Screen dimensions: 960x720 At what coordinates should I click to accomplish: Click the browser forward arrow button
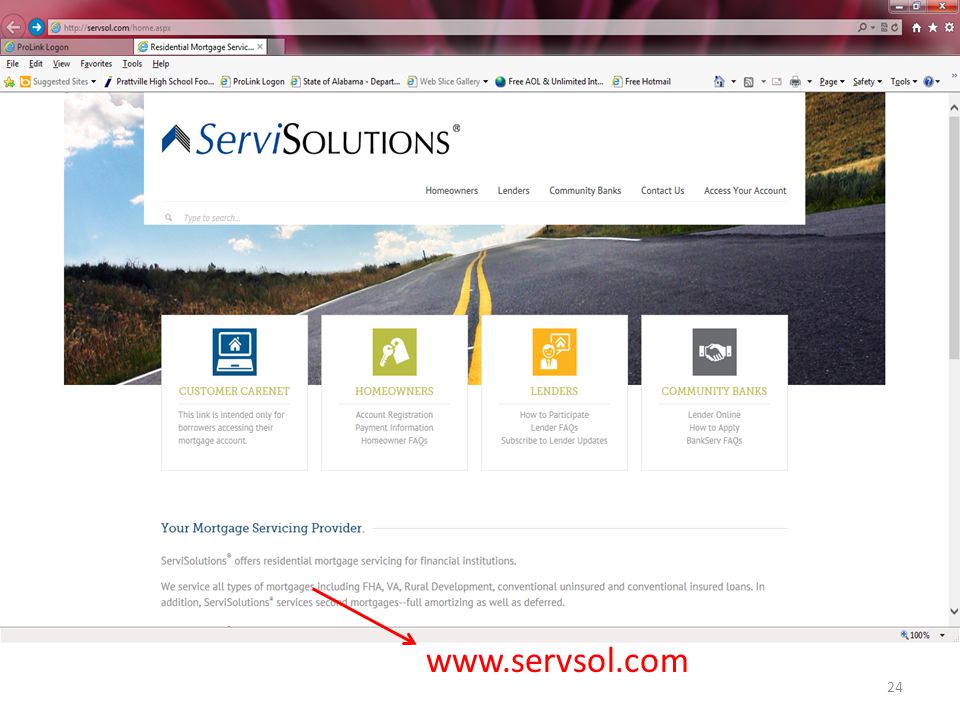37,27
